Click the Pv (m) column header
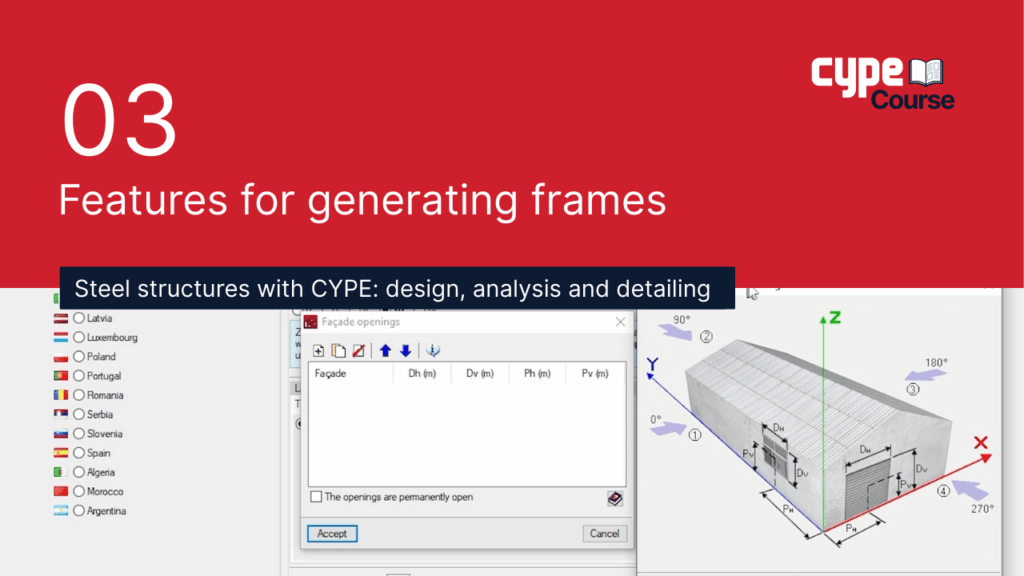The width and height of the screenshot is (1024, 576). (595, 374)
